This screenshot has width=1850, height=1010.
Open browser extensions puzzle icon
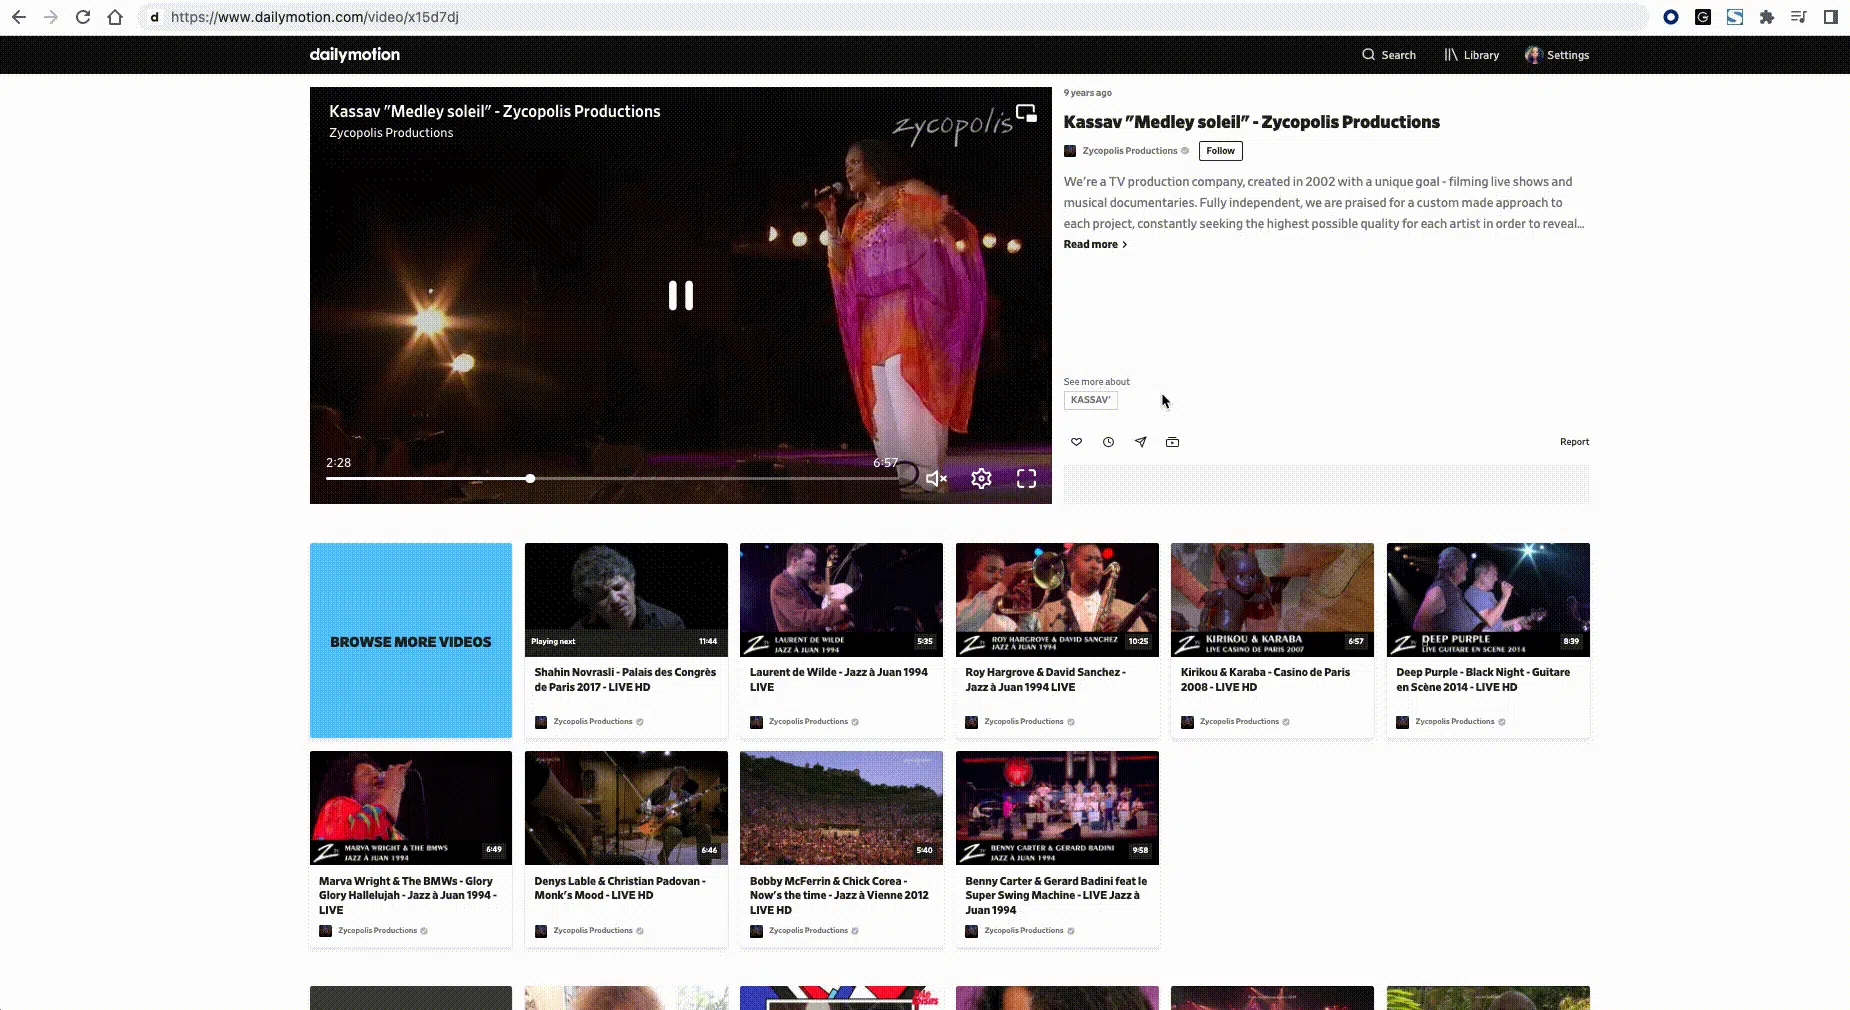pos(1767,17)
